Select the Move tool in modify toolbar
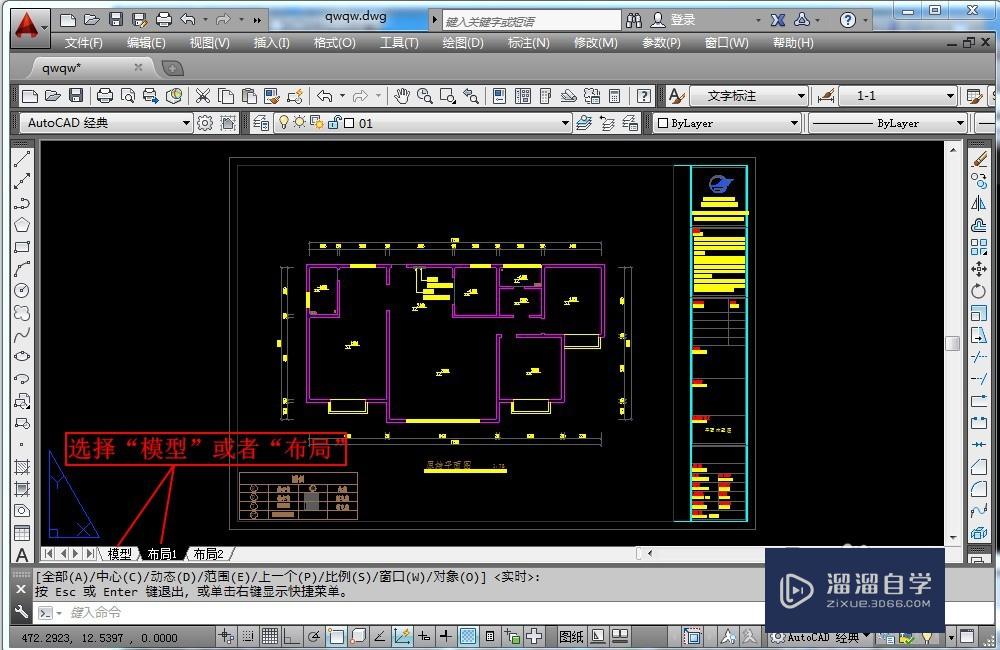Screen dimensions: 1000x650 click(x=979, y=269)
